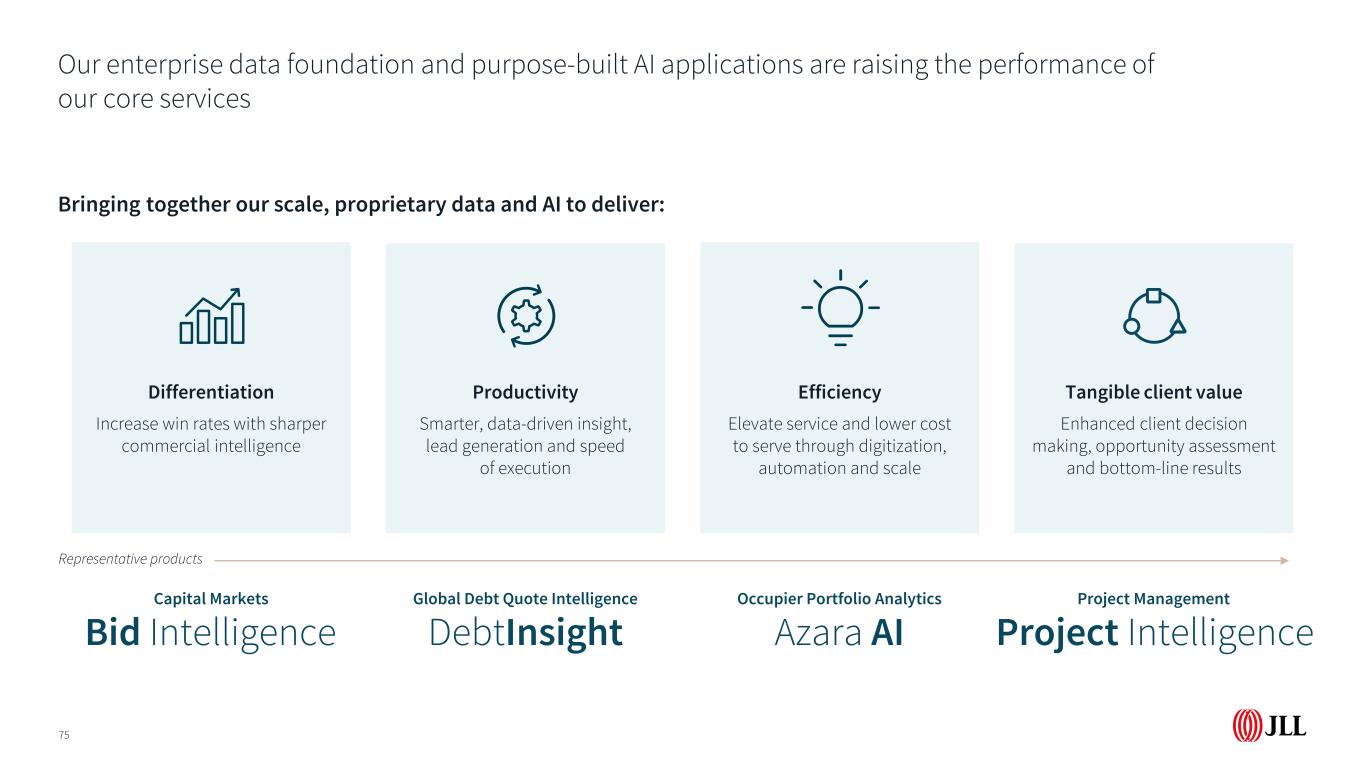
Task: Select the Productivity heading
Action: [525, 392]
